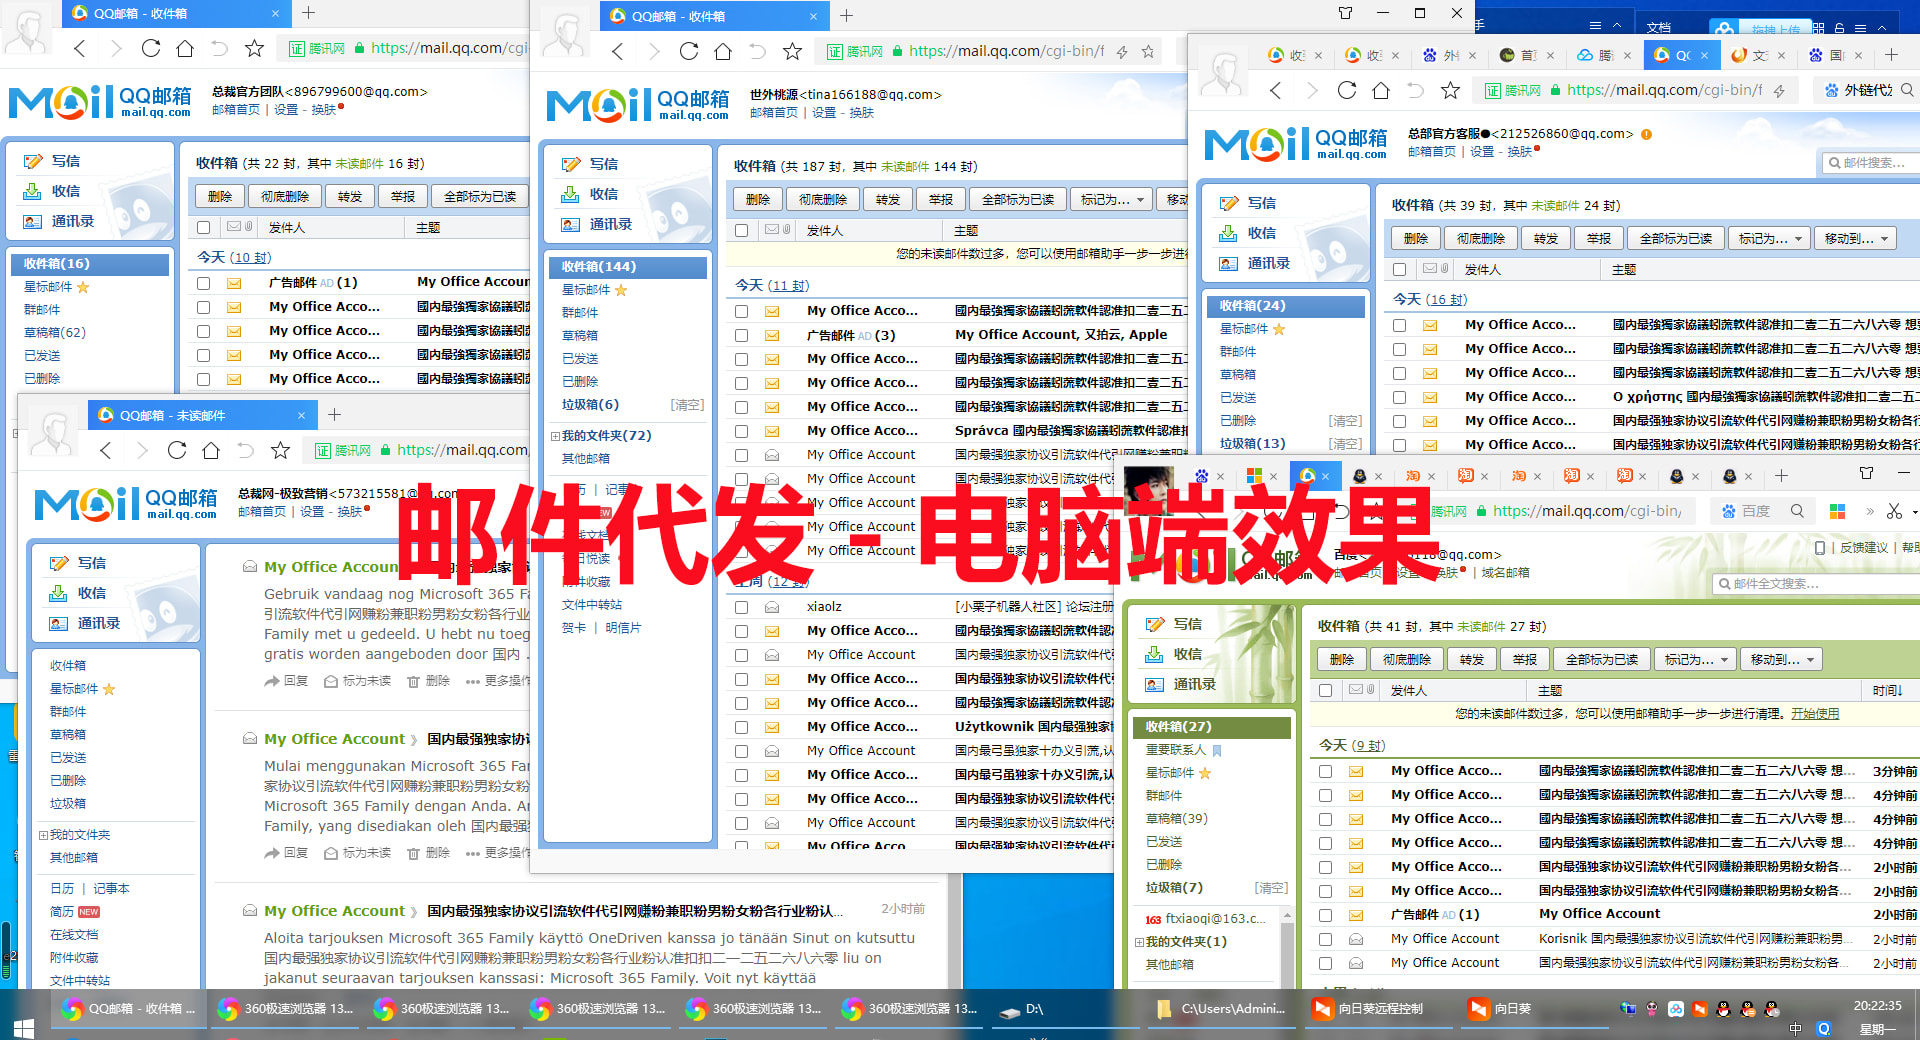Switch to 腾 cloud tab in 212526860 window
1920x1040 pixels.
coord(1601,55)
